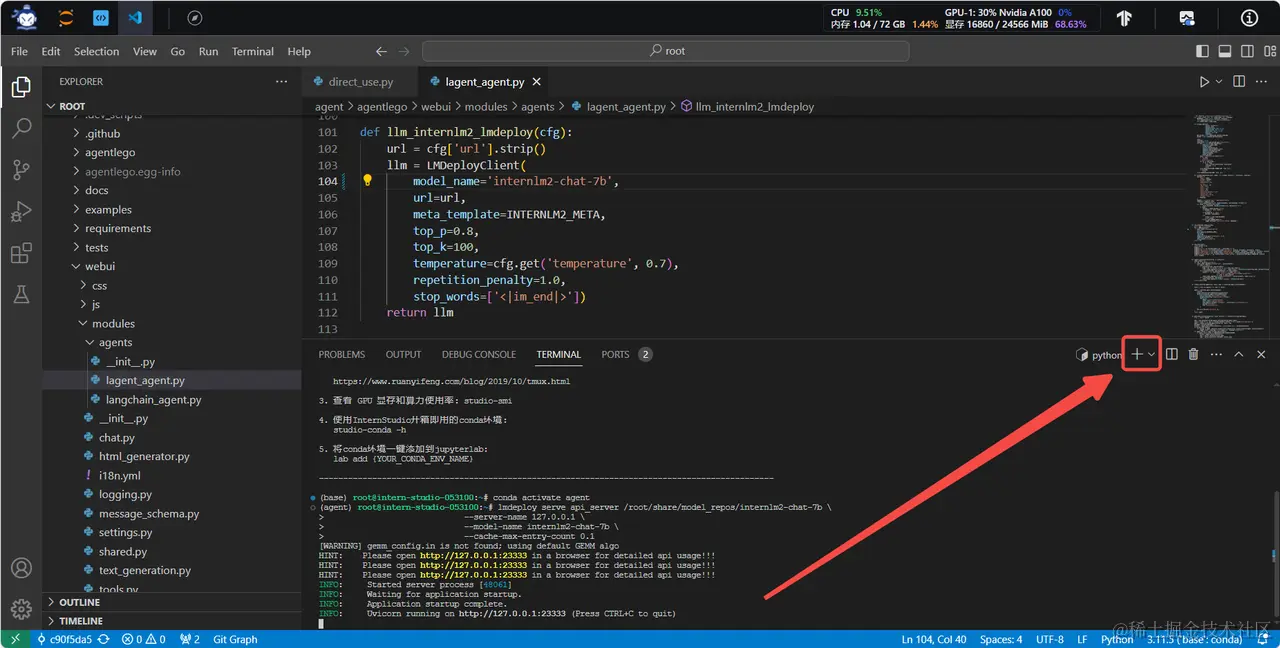Run the Python file with play button
The image size is (1280, 648).
tap(1204, 82)
